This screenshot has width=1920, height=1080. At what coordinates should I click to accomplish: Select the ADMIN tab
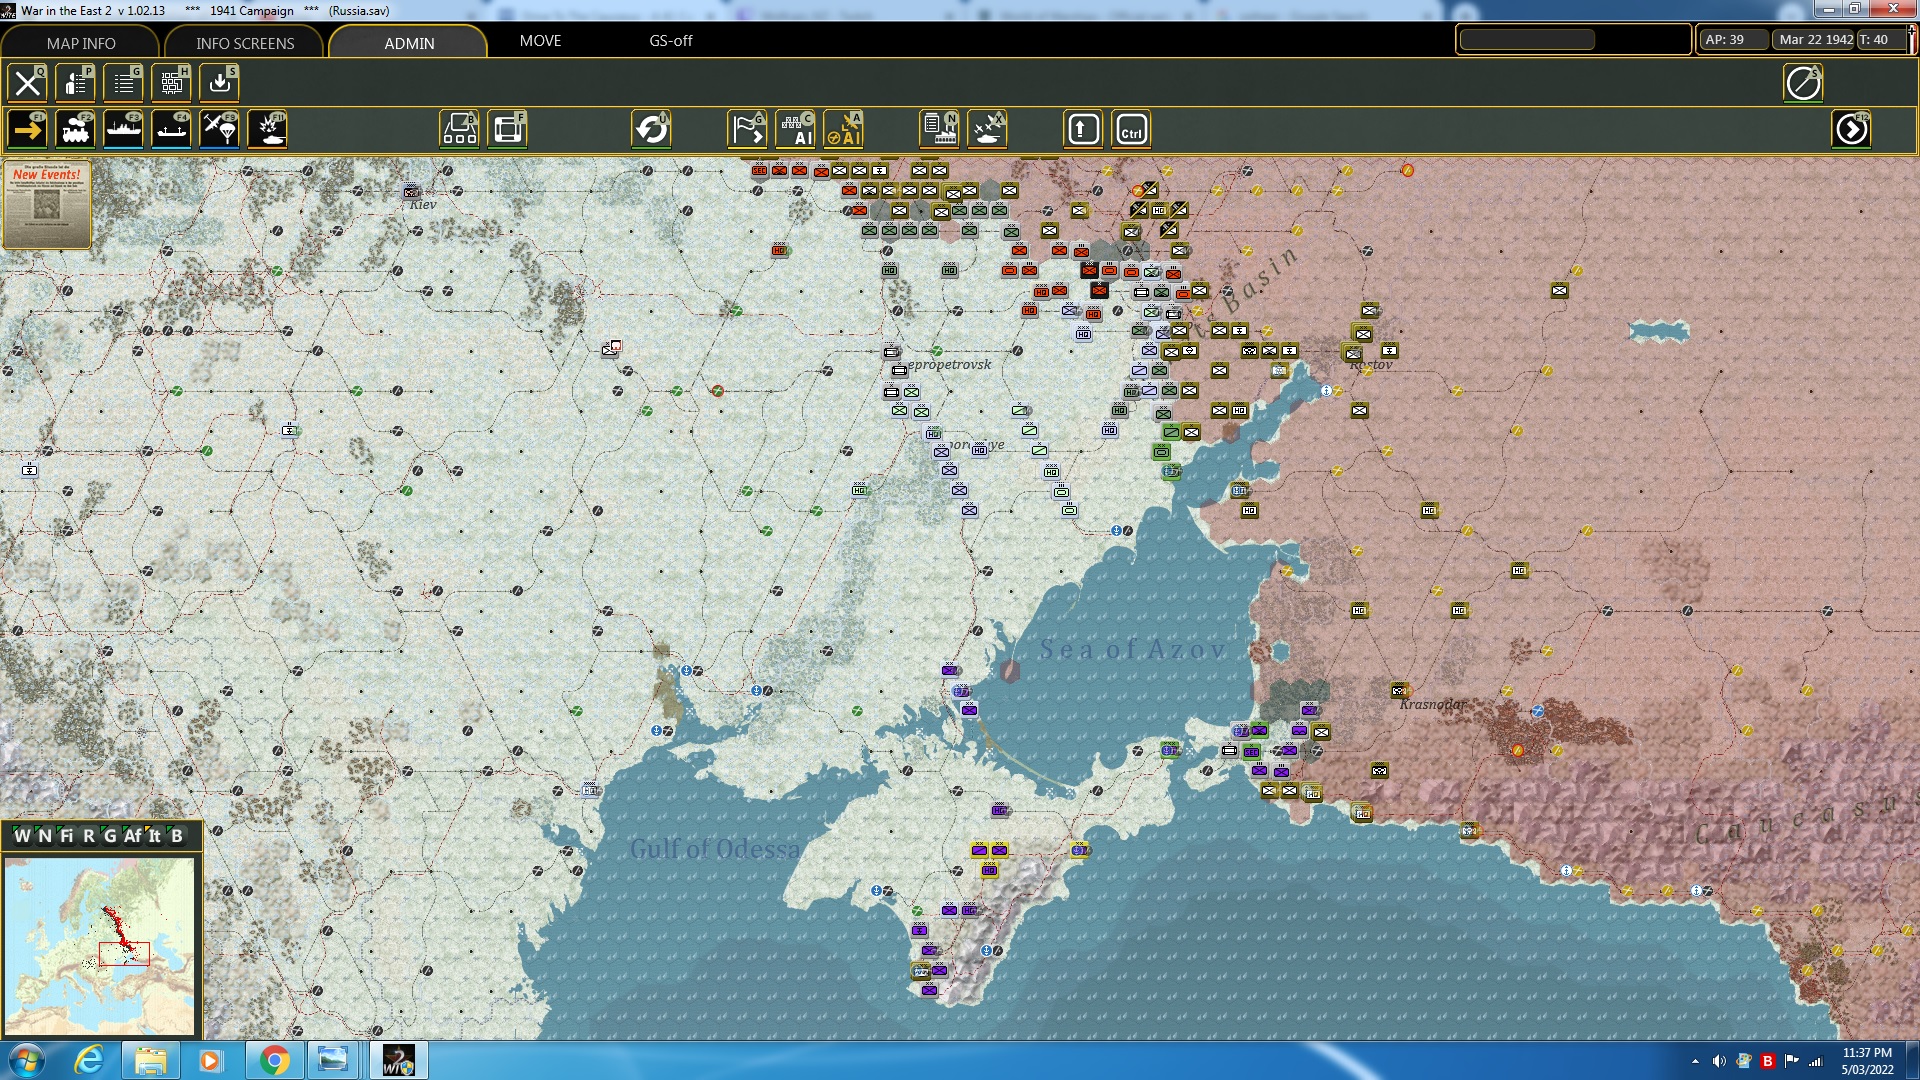pos(409,43)
